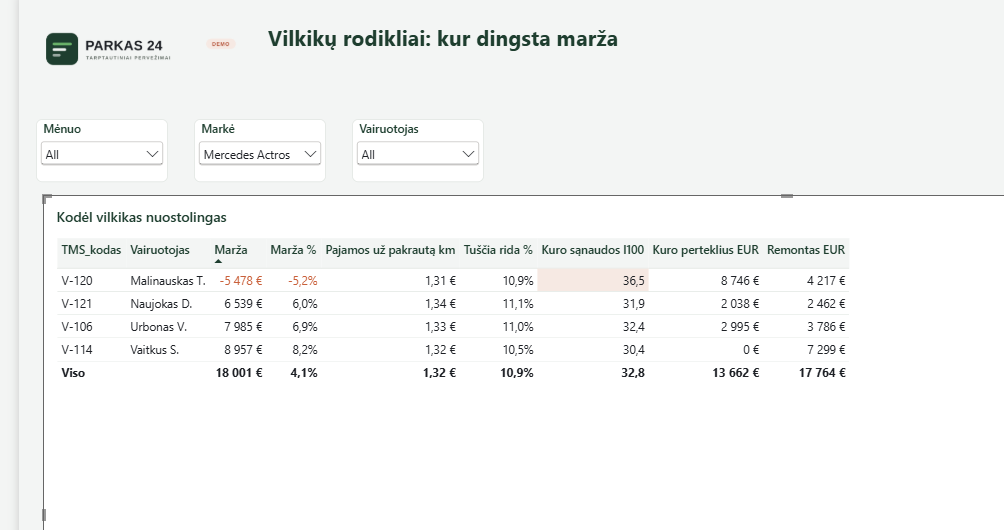1004x530 pixels.
Task: Click the table title Kodėl vilkikas nuostolingas
Action: (142, 217)
